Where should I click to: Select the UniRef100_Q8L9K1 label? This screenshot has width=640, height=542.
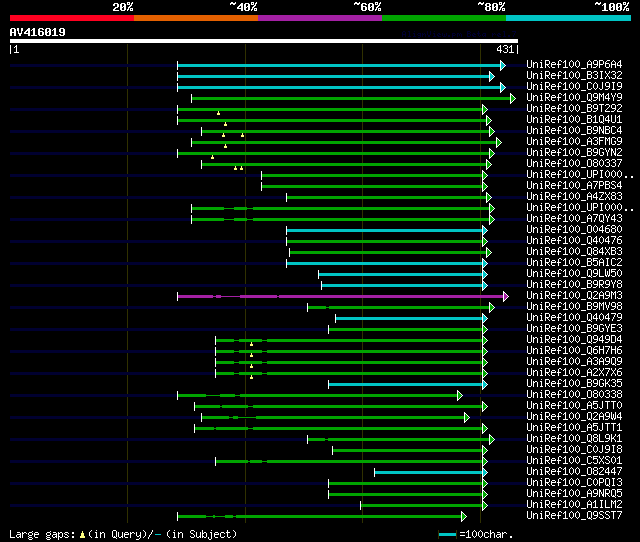point(574,439)
